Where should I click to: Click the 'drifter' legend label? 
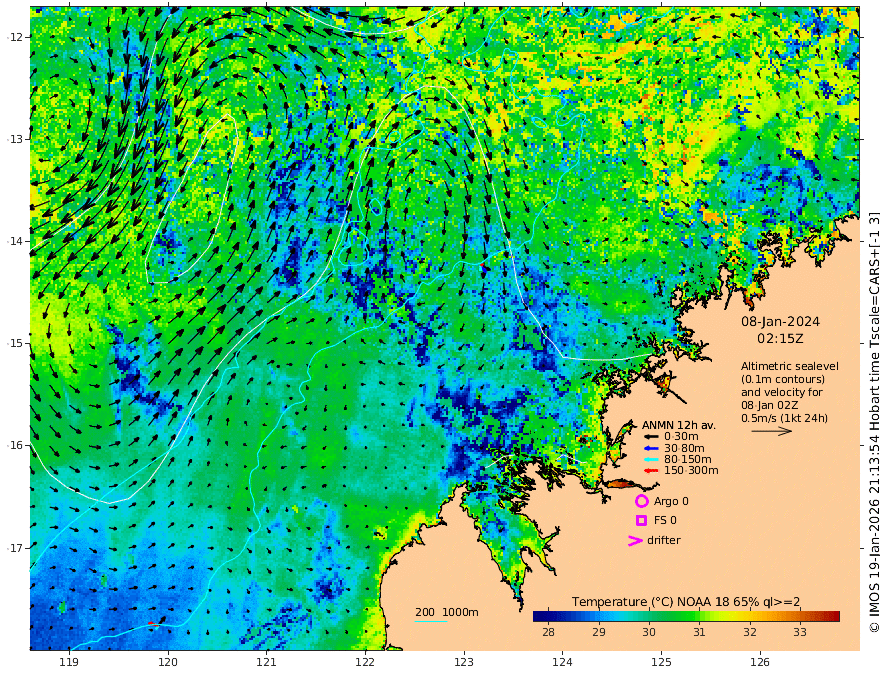pos(664,540)
